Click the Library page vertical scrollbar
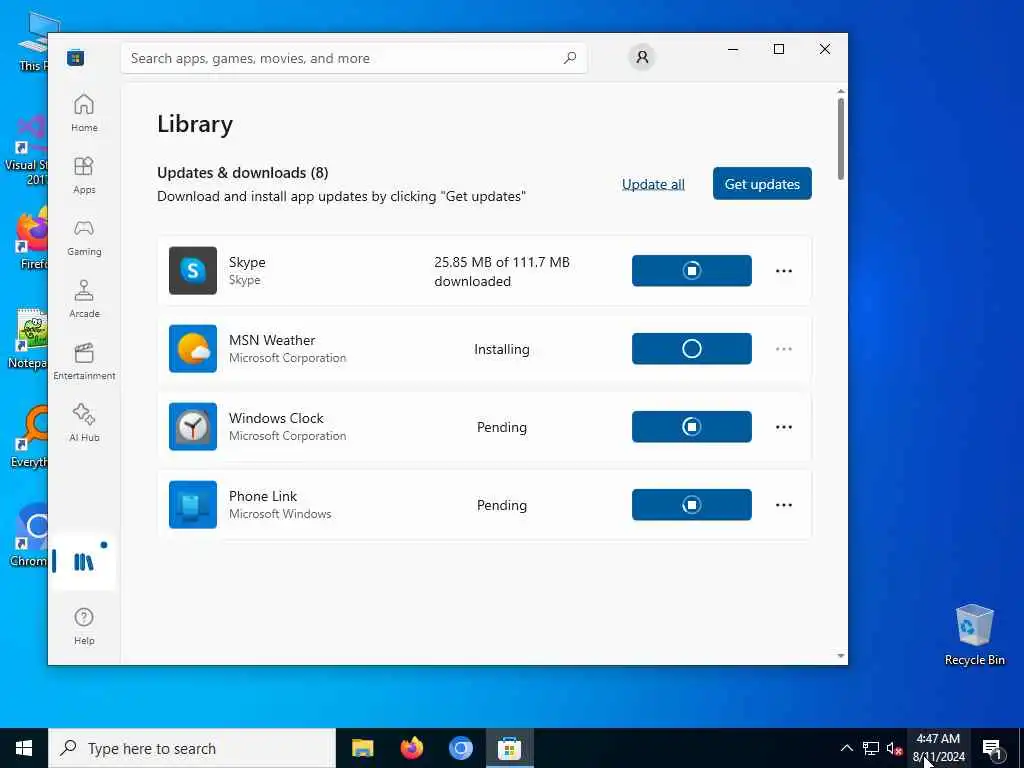Image resolution: width=1024 pixels, height=768 pixels. [x=840, y=139]
